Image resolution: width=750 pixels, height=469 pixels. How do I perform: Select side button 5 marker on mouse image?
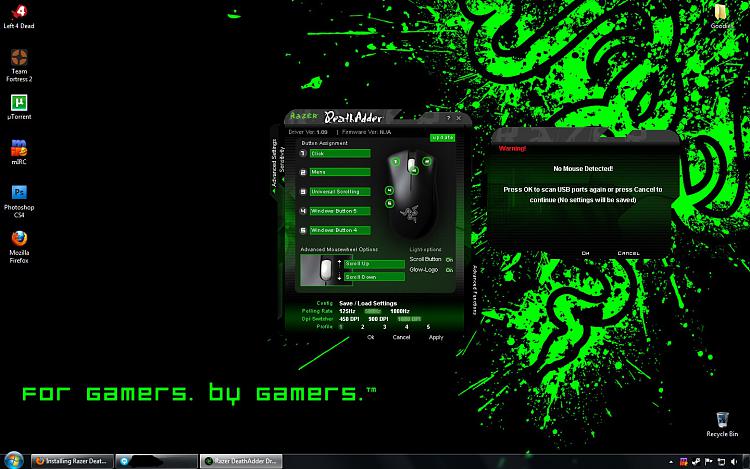tap(389, 203)
